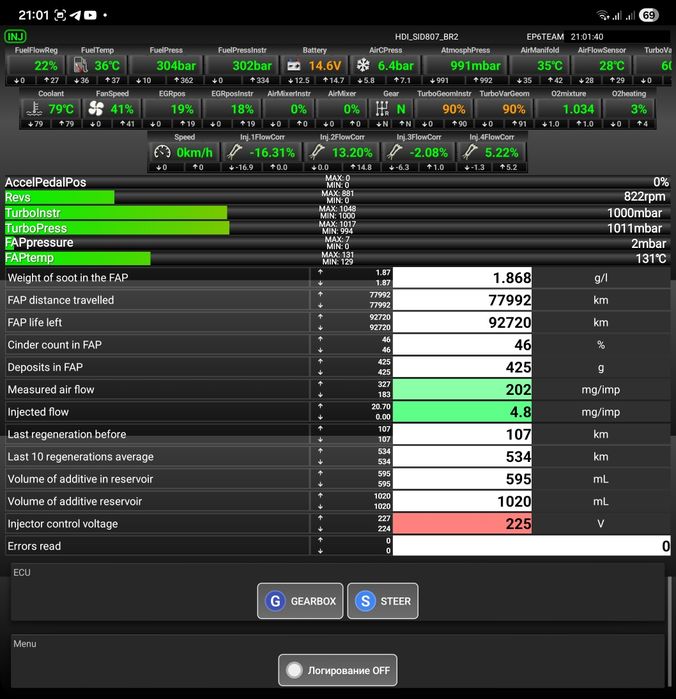Tap the EGRpos 19% gauge
Viewport: 676px width, 699px height.
pyautogui.click(x=172, y=109)
